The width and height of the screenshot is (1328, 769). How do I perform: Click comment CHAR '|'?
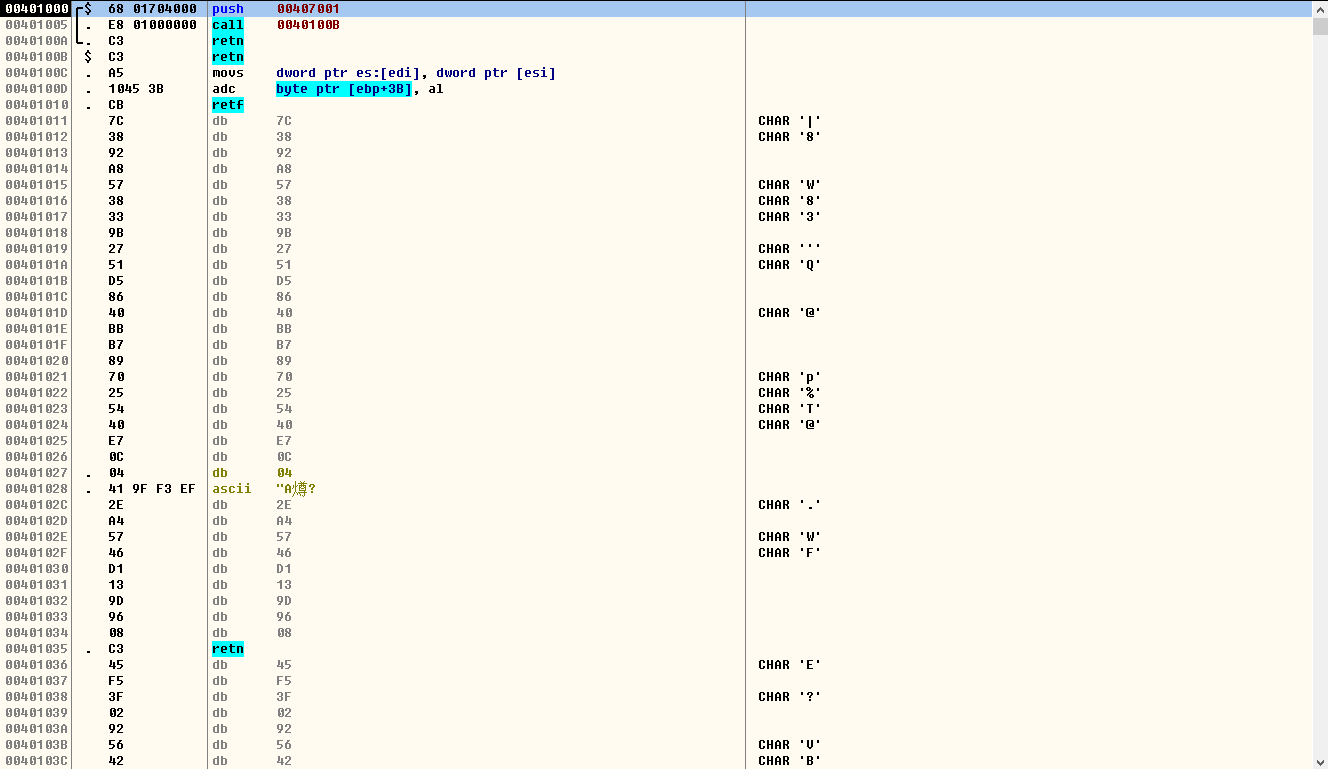tap(789, 121)
